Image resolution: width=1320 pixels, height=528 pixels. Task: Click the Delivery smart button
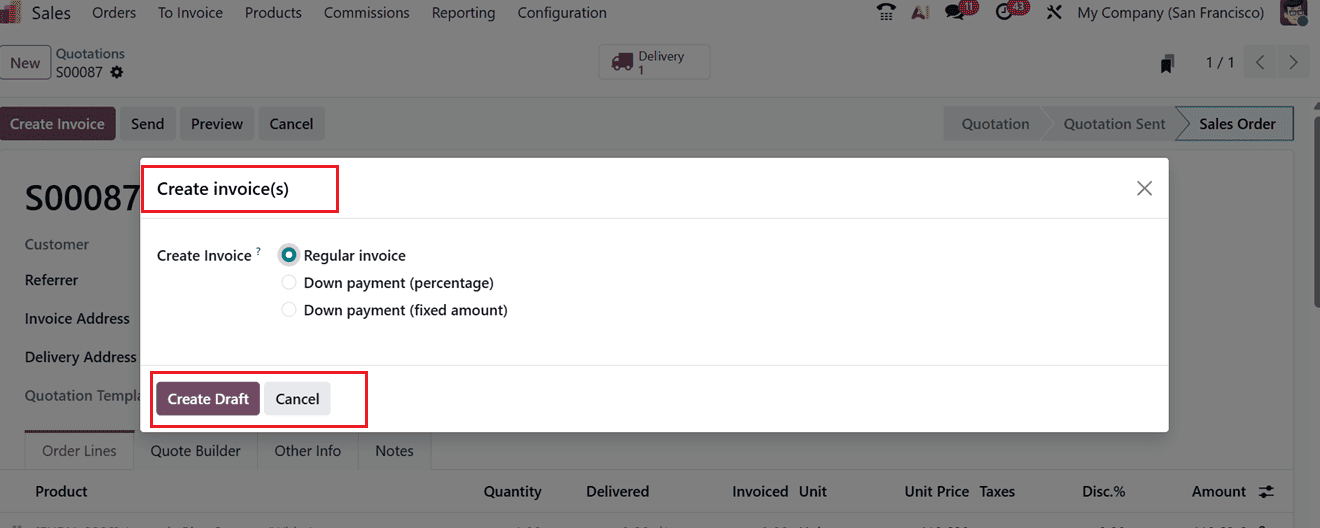click(x=654, y=62)
